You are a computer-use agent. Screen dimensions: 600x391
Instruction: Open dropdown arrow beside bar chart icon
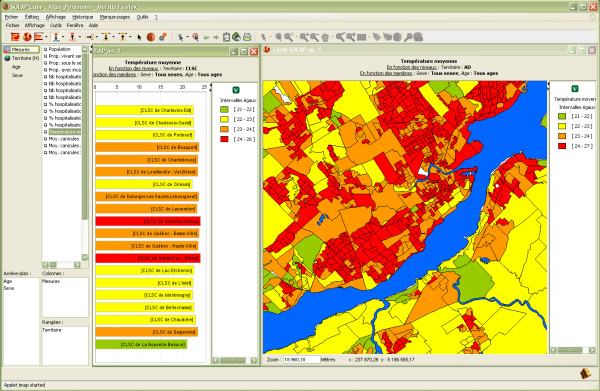(x=46, y=37)
